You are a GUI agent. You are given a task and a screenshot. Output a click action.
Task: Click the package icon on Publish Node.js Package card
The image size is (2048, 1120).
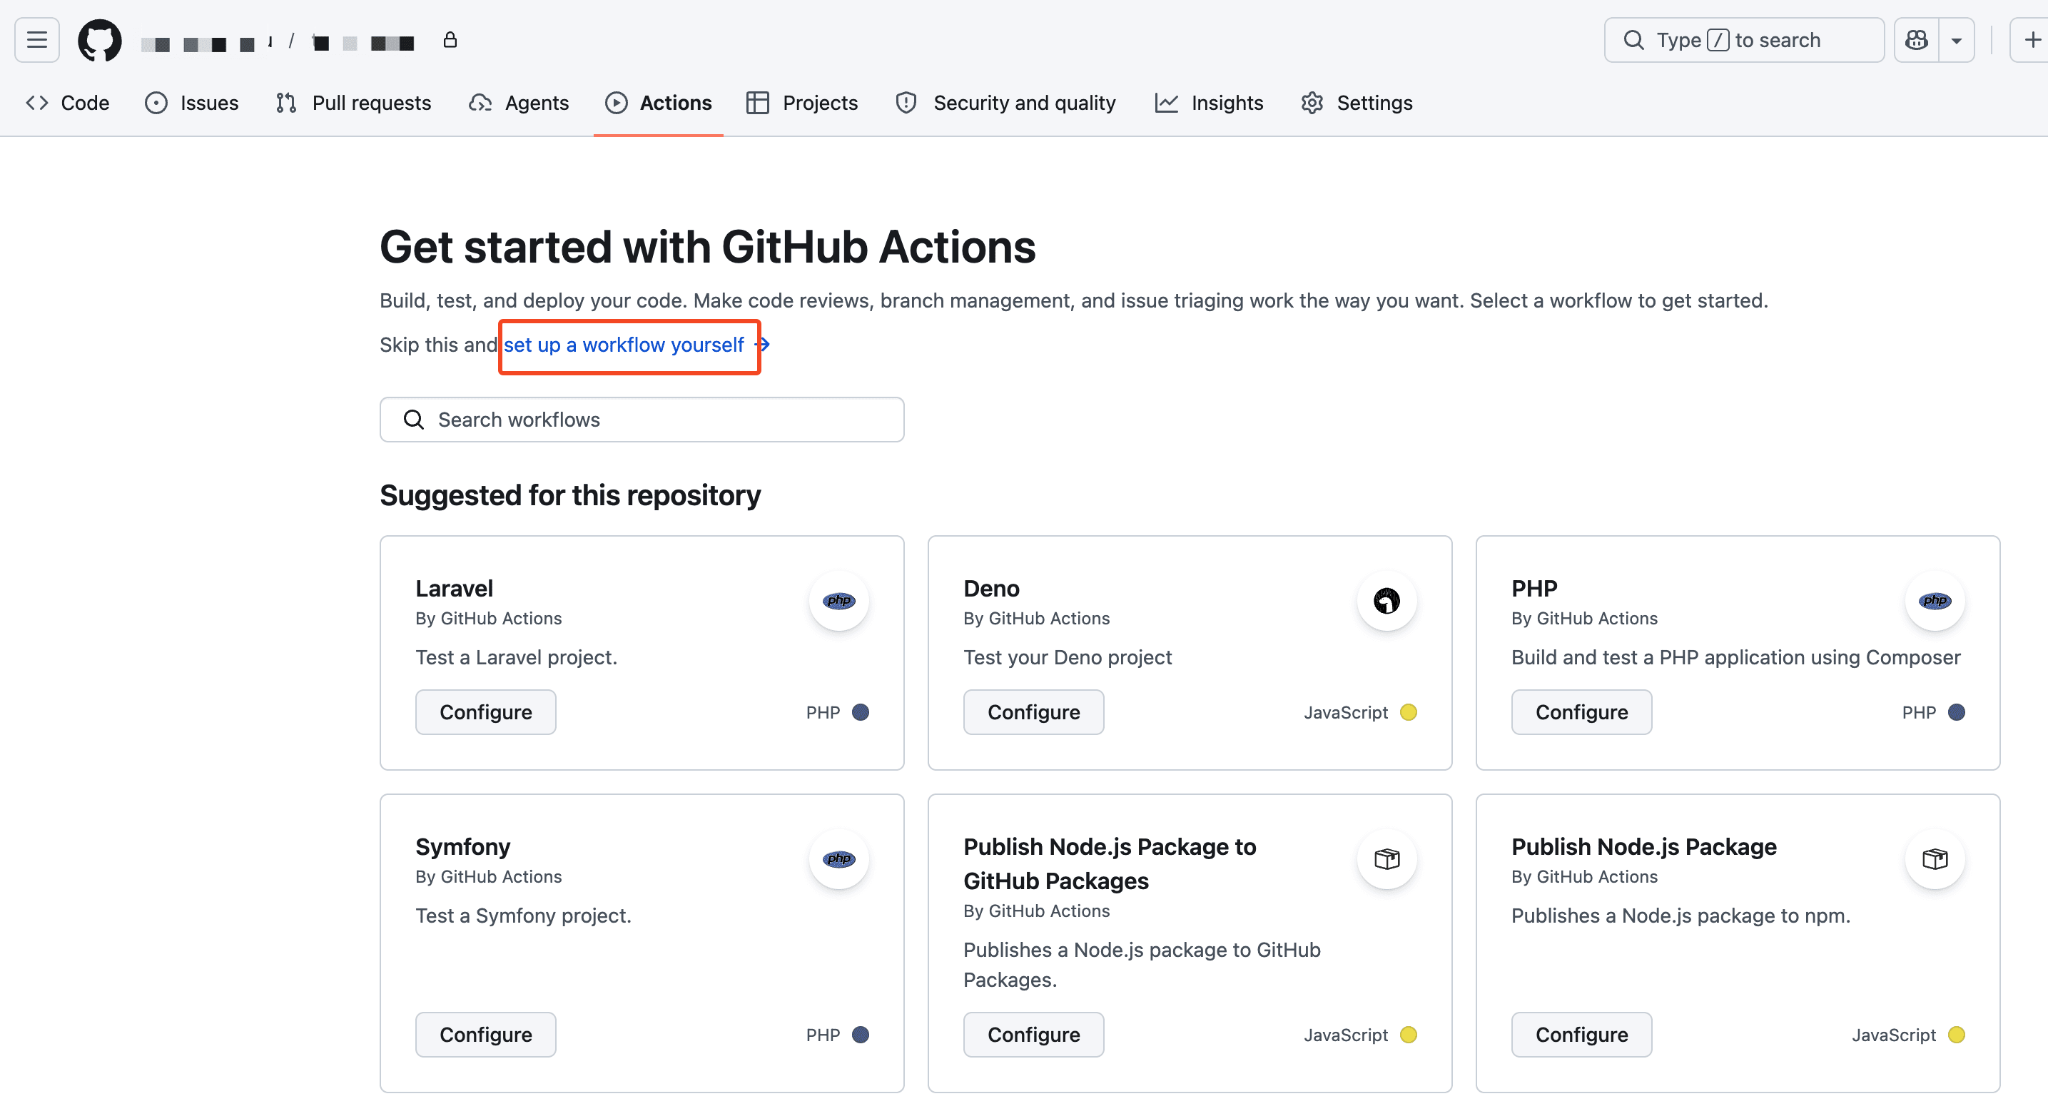1934,859
